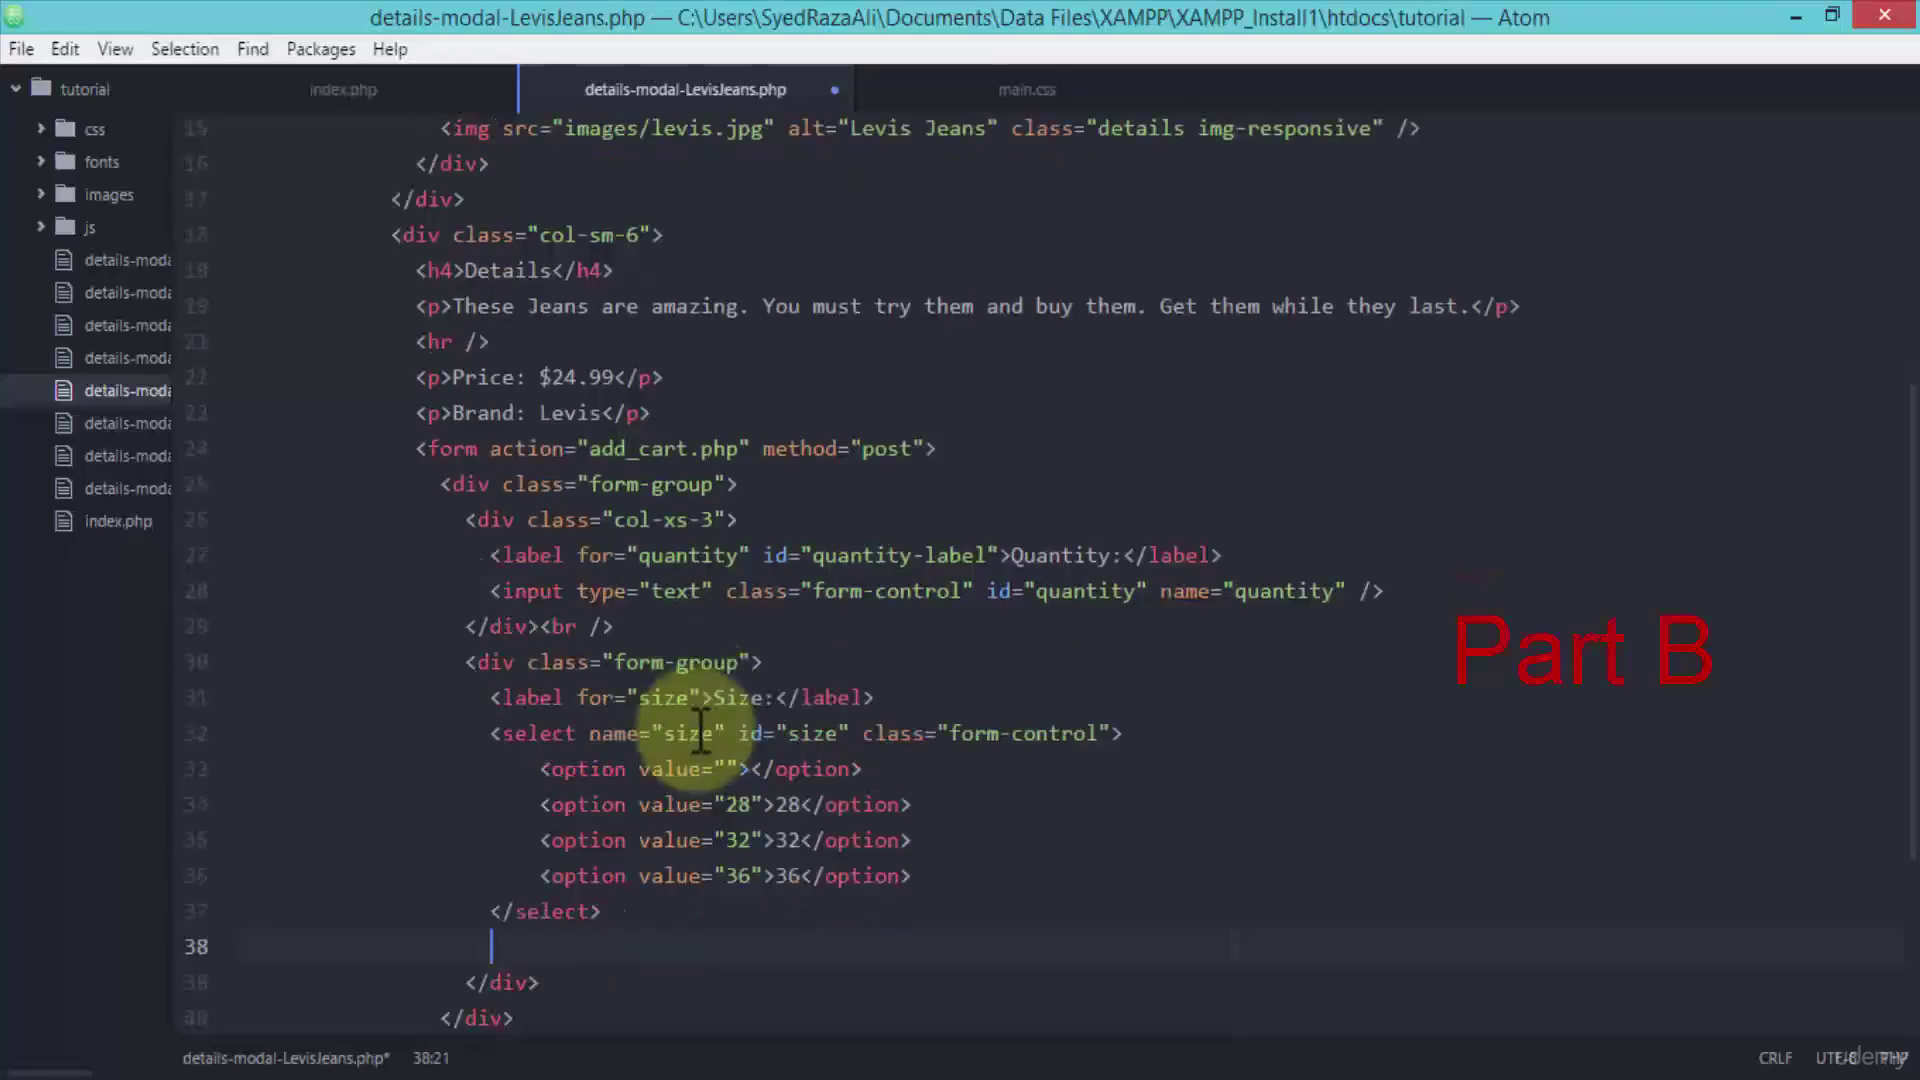
Task: Click the editor vertical scrollbar
Action: 1913,620
